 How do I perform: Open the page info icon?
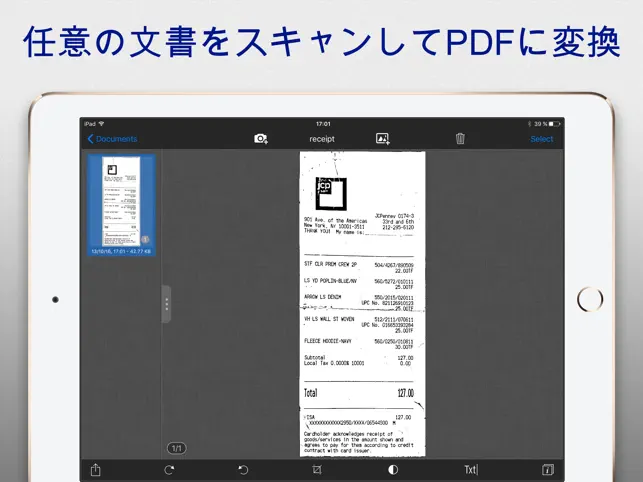pos(548,470)
